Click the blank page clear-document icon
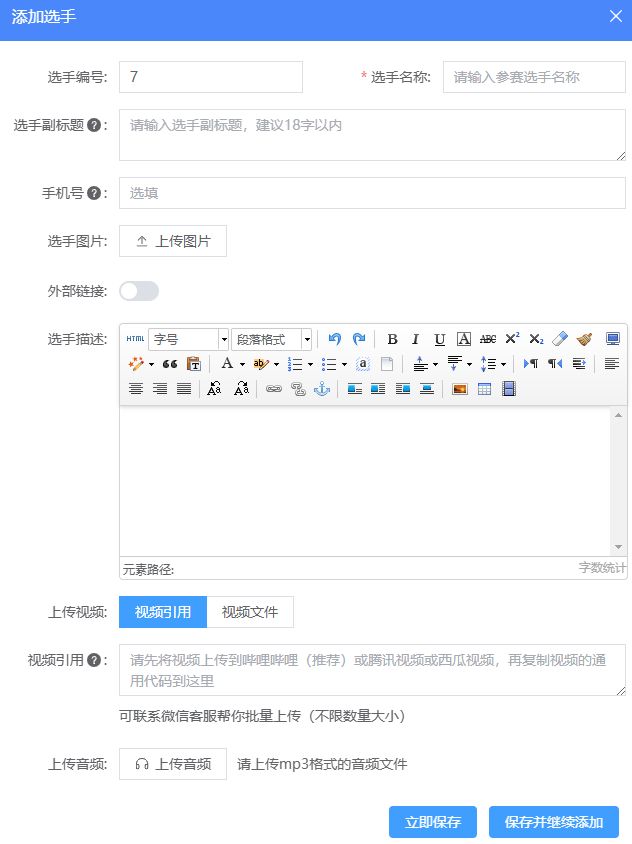This screenshot has width=632, height=844. tap(387, 364)
